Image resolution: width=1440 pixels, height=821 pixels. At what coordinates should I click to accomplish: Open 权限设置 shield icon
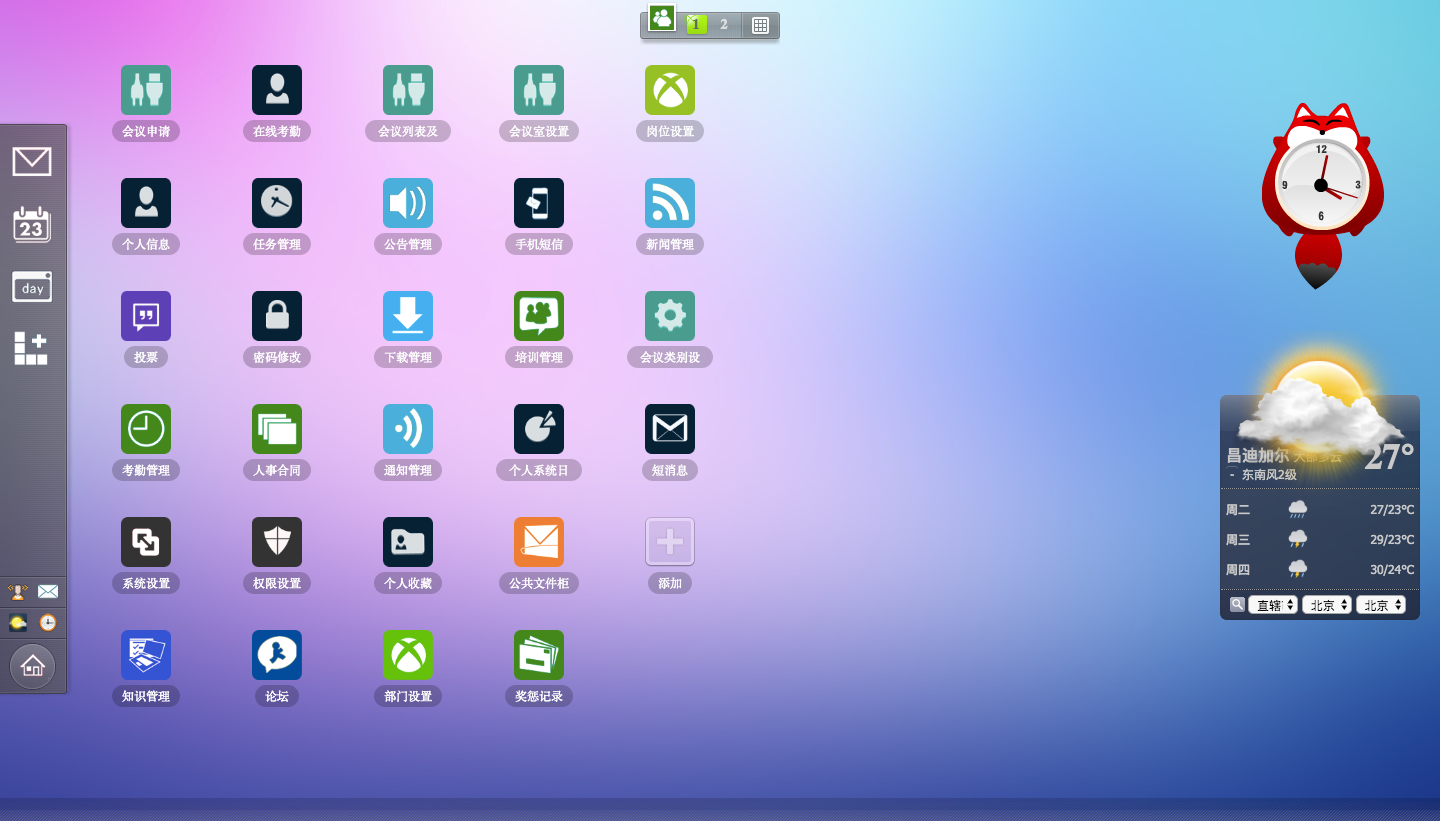coord(277,542)
